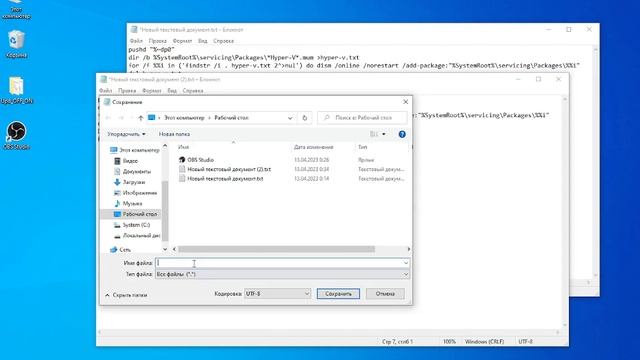Maximize the back Notepad window

[x=569, y=29]
